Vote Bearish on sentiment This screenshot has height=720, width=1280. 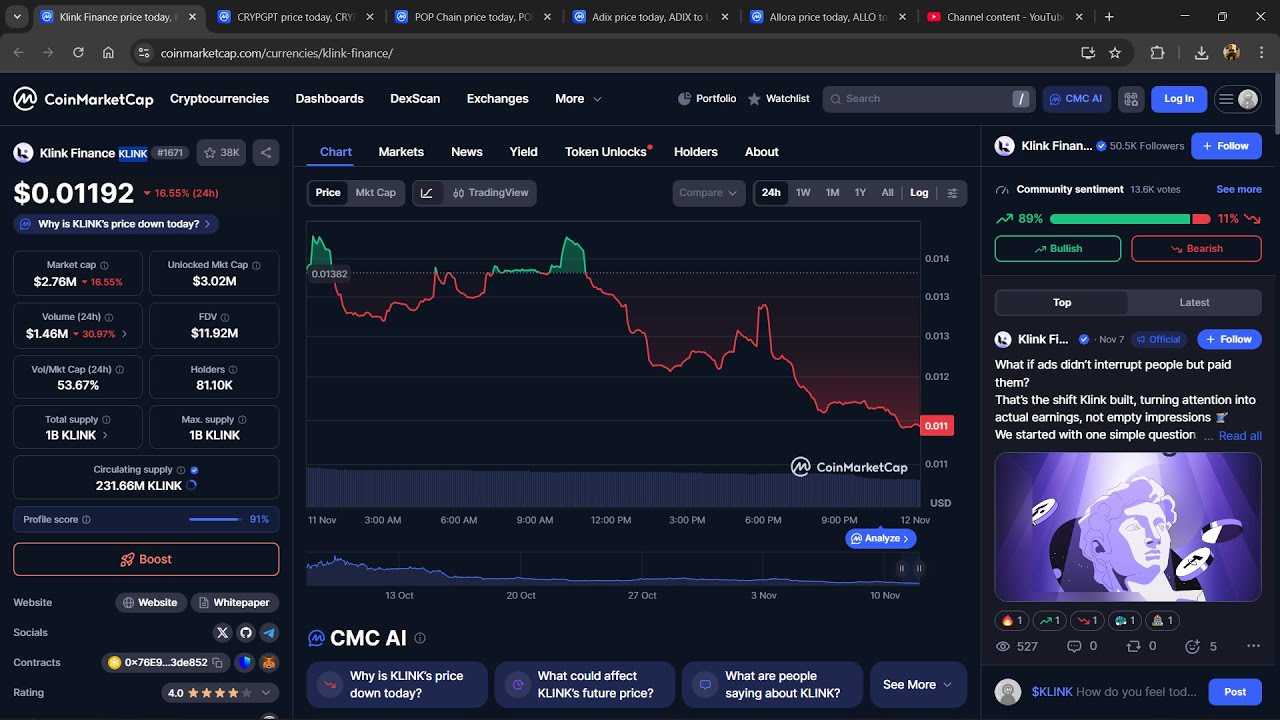pos(1196,248)
